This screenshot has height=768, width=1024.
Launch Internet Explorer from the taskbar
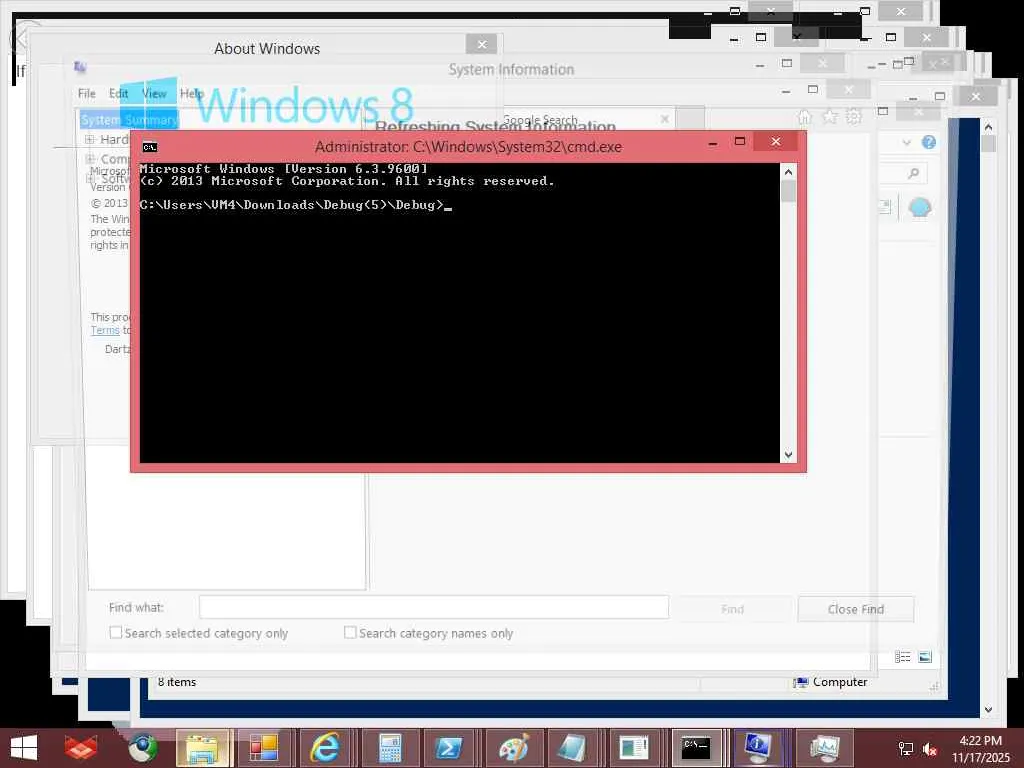325,748
